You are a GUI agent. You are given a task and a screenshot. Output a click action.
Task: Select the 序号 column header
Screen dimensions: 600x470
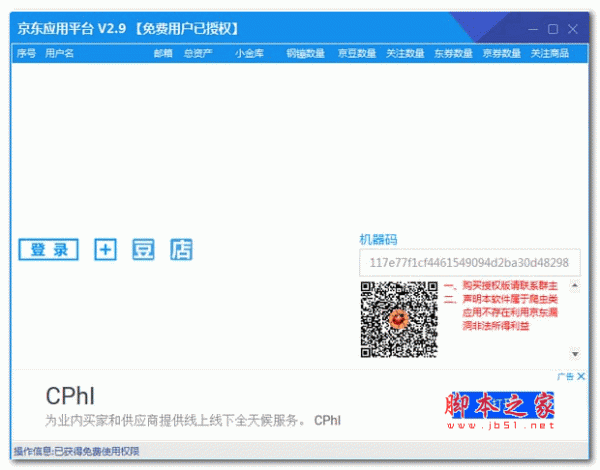point(26,53)
